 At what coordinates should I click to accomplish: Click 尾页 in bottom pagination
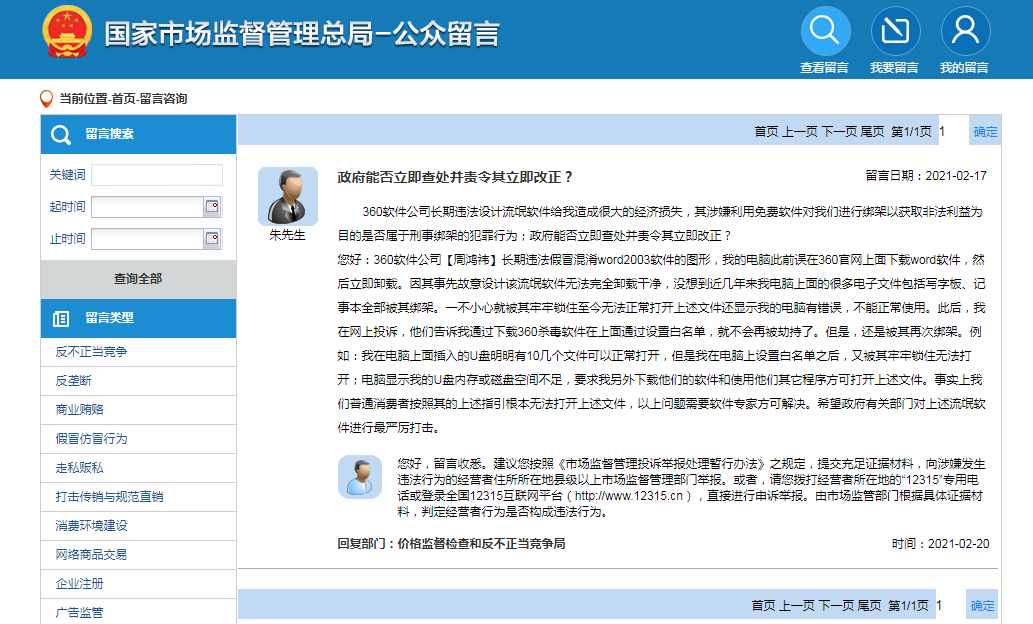pyautogui.click(x=870, y=606)
